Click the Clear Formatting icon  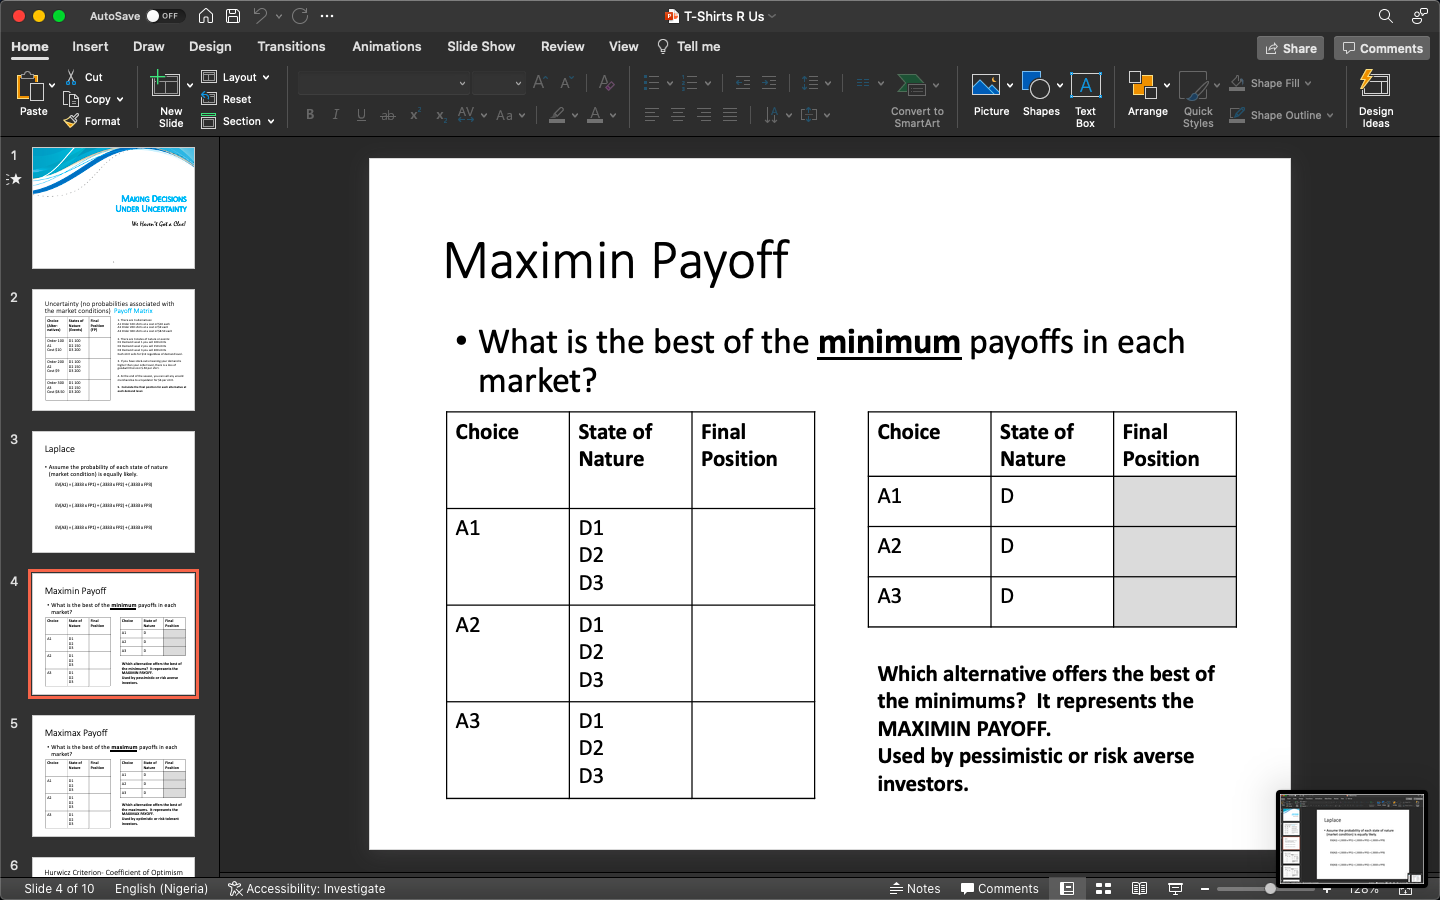[606, 83]
